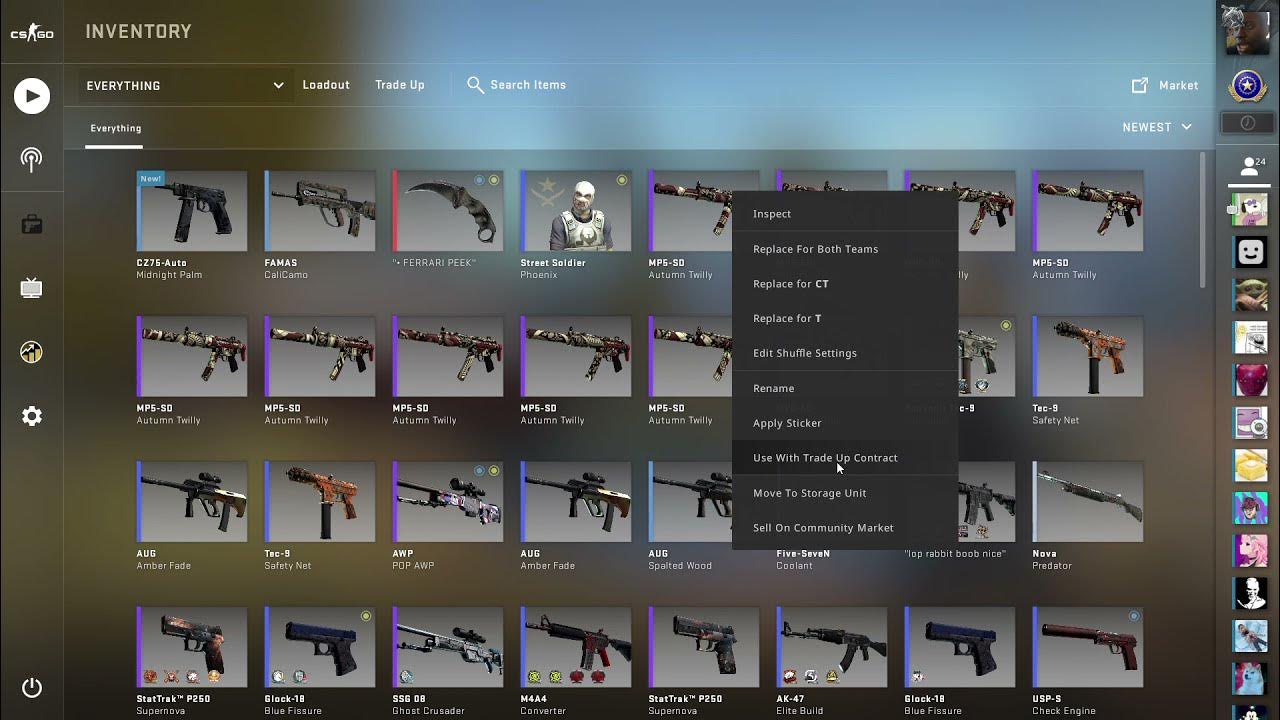Choose Replace for CT
Image resolution: width=1280 pixels, height=720 pixels.
845,284
